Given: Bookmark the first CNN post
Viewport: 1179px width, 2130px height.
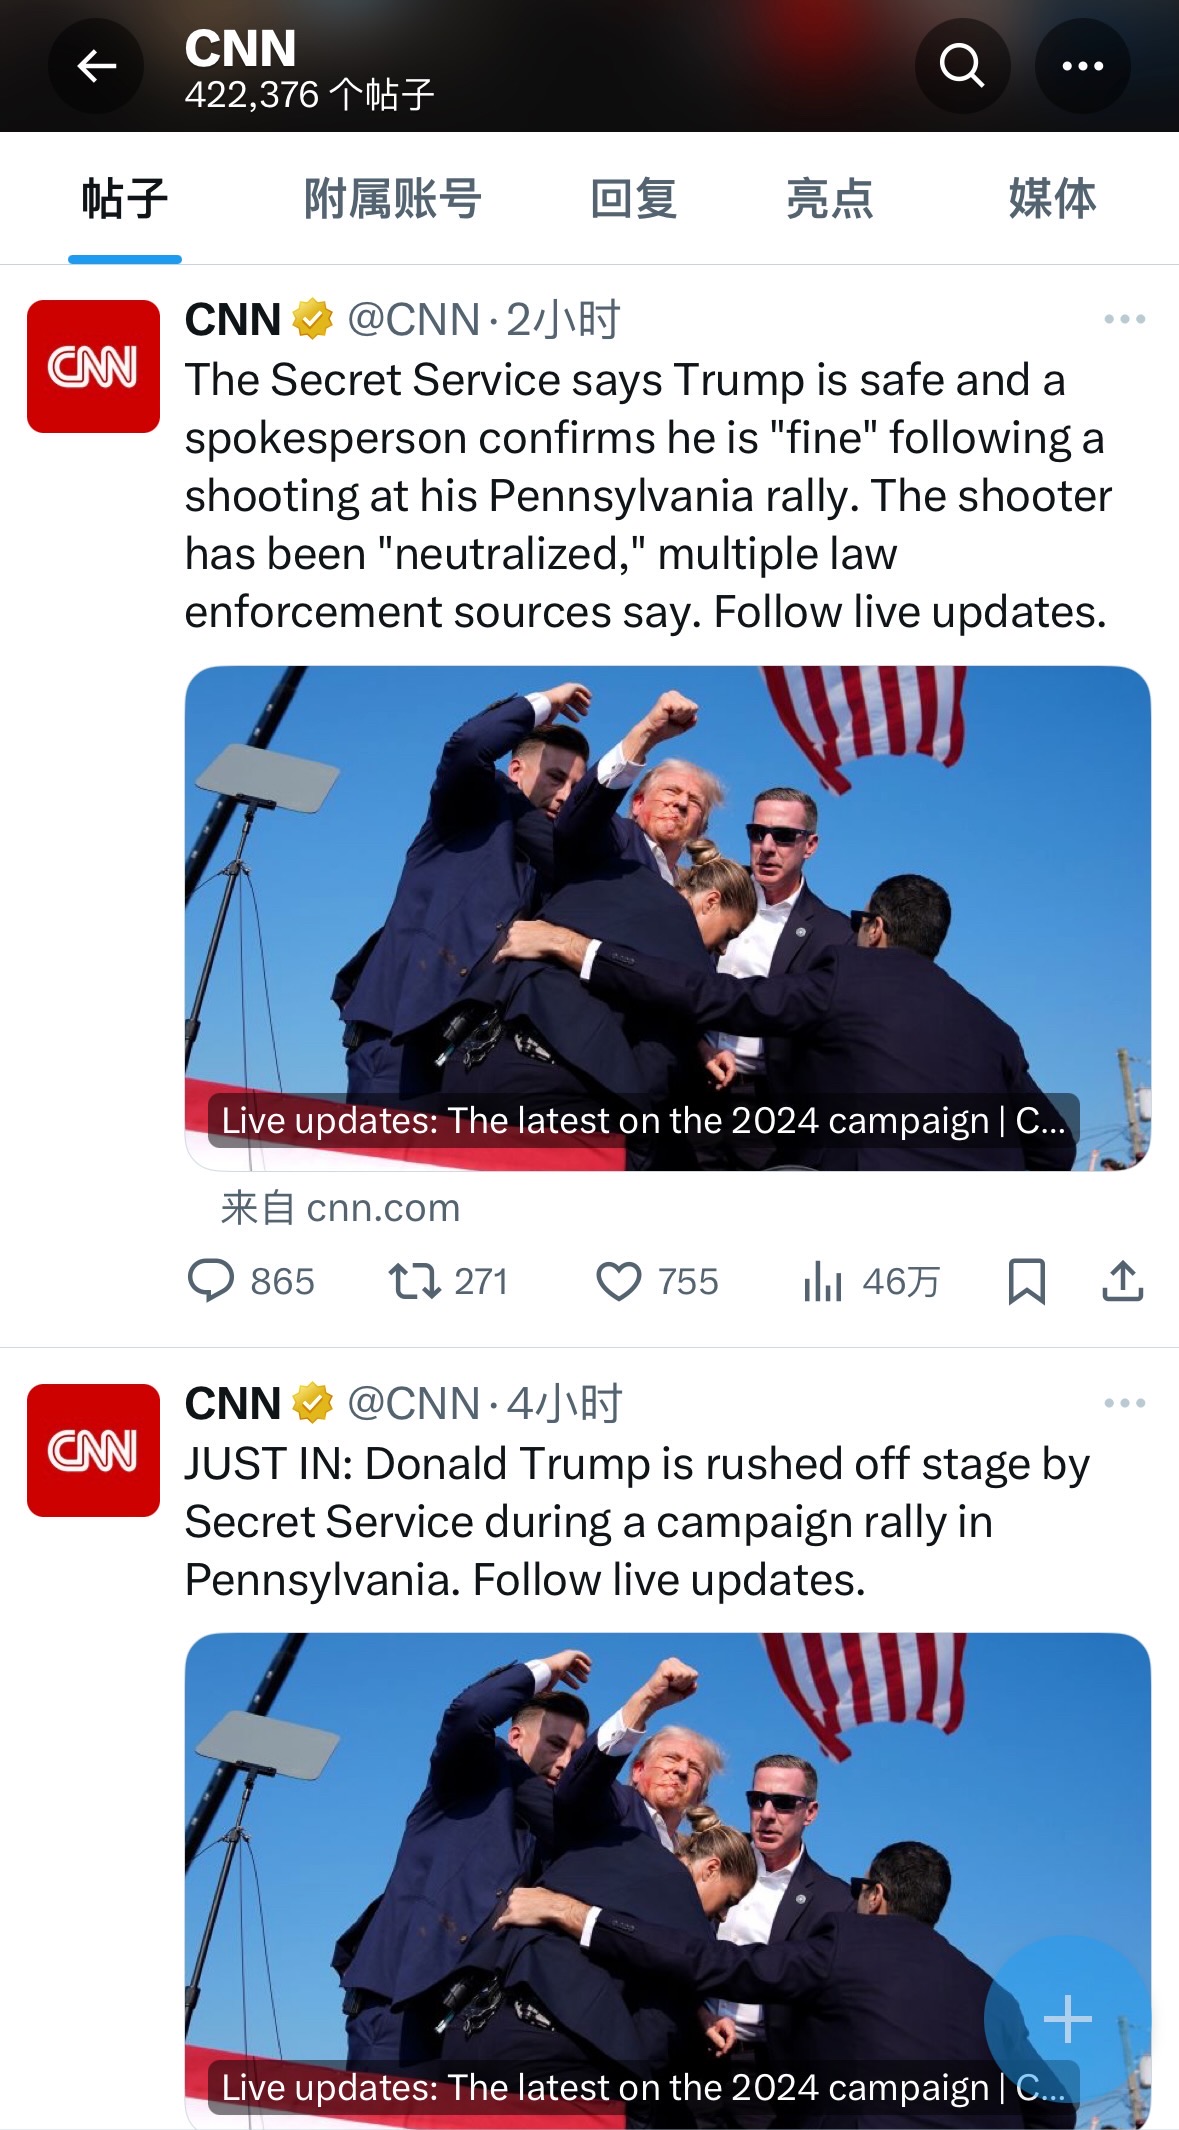Looking at the screenshot, I should [1026, 1281].
